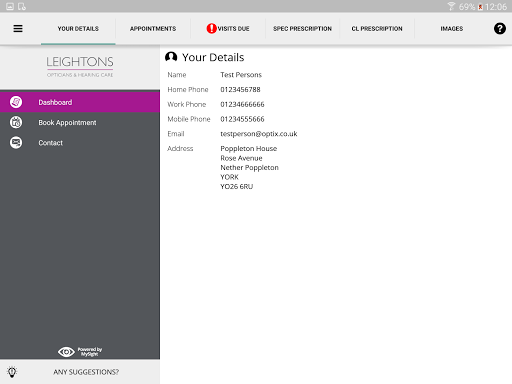The height and width of the screenshot is (384, 512).
Task: Tap the profile avatar icon beside Your Details
Action: [171, 57]
